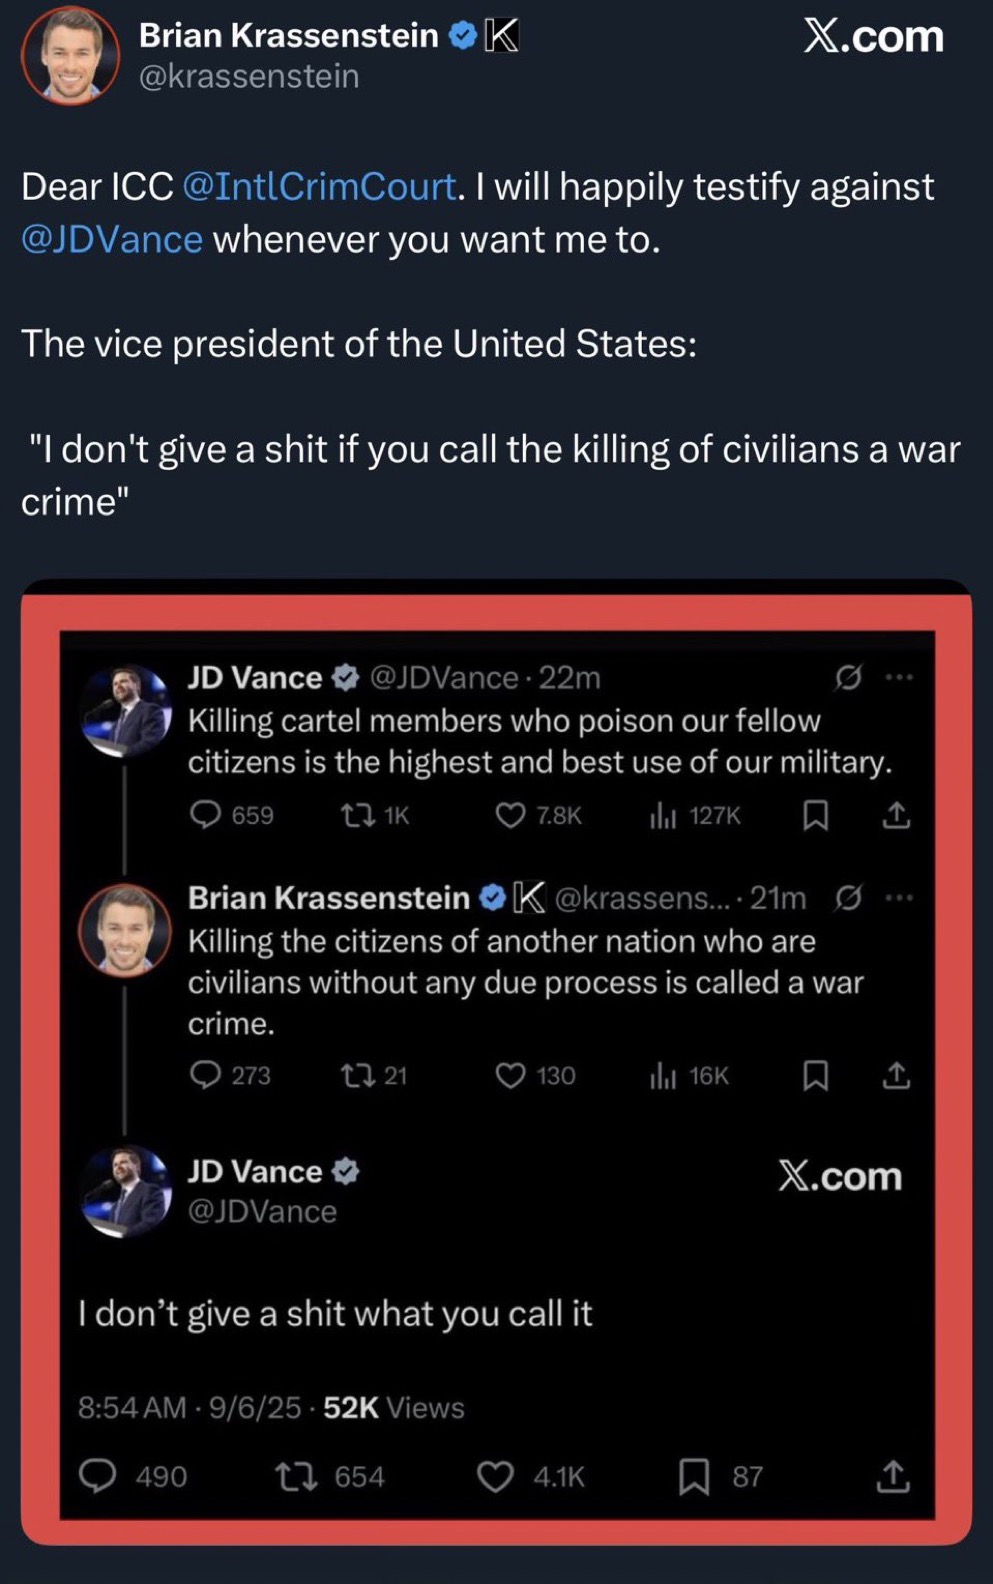Viewport: 993px width, 1584px height.
Task: Bookmark the post with 87 bookmarks
Action: tap(693, 1476)
